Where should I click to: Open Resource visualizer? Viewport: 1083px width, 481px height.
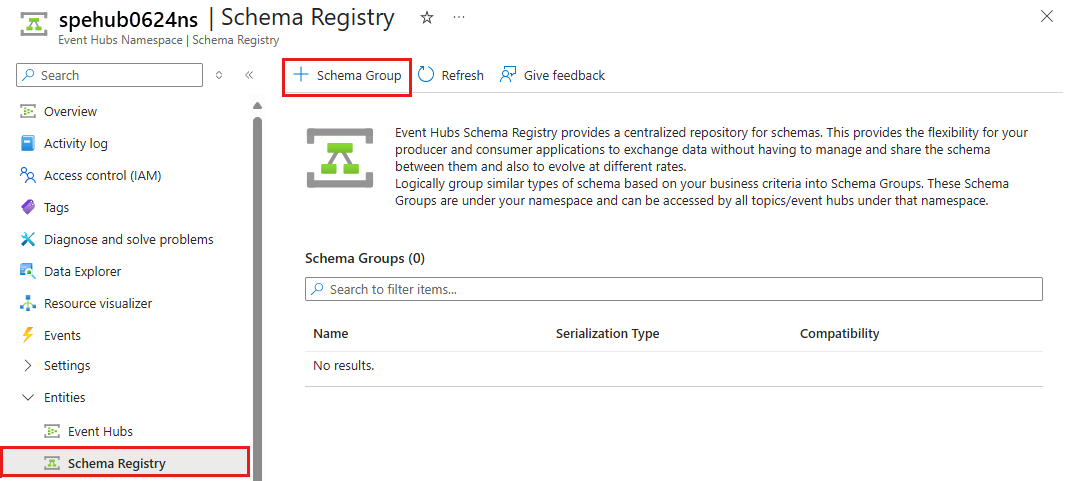[x=98, y=303]
